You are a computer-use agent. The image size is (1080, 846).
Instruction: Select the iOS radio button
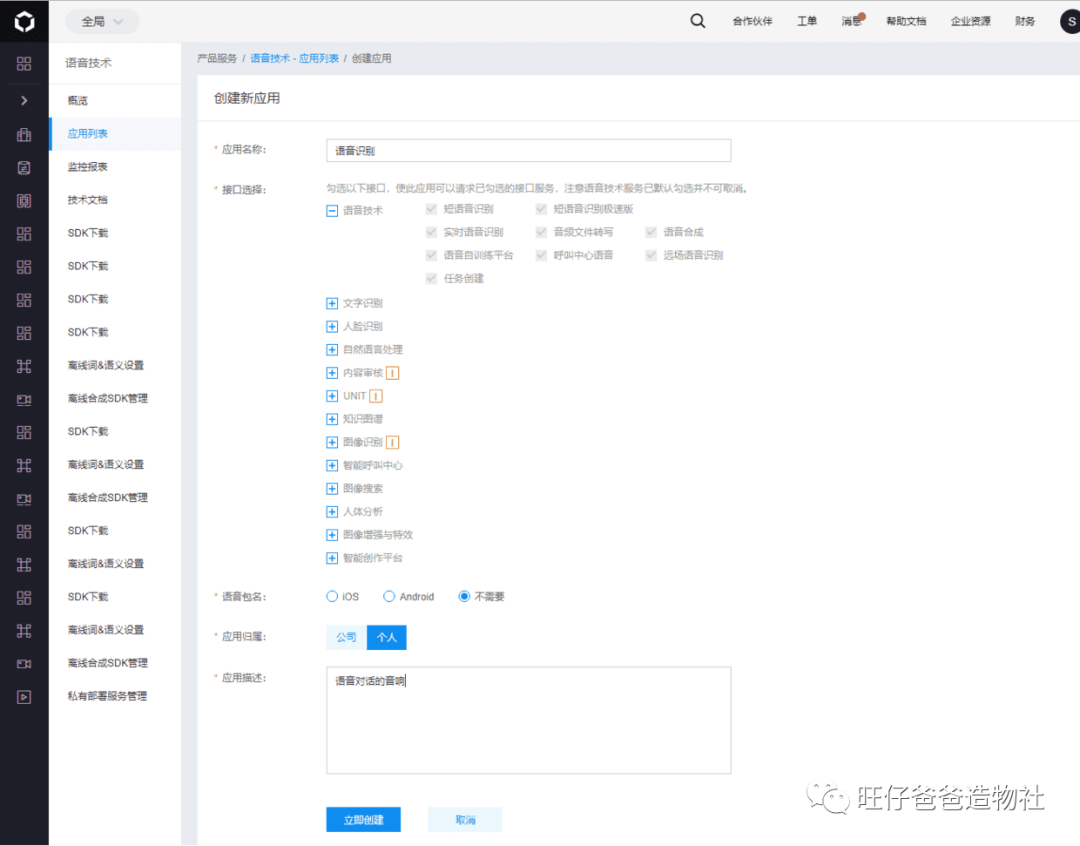click(x=332, y=597)
